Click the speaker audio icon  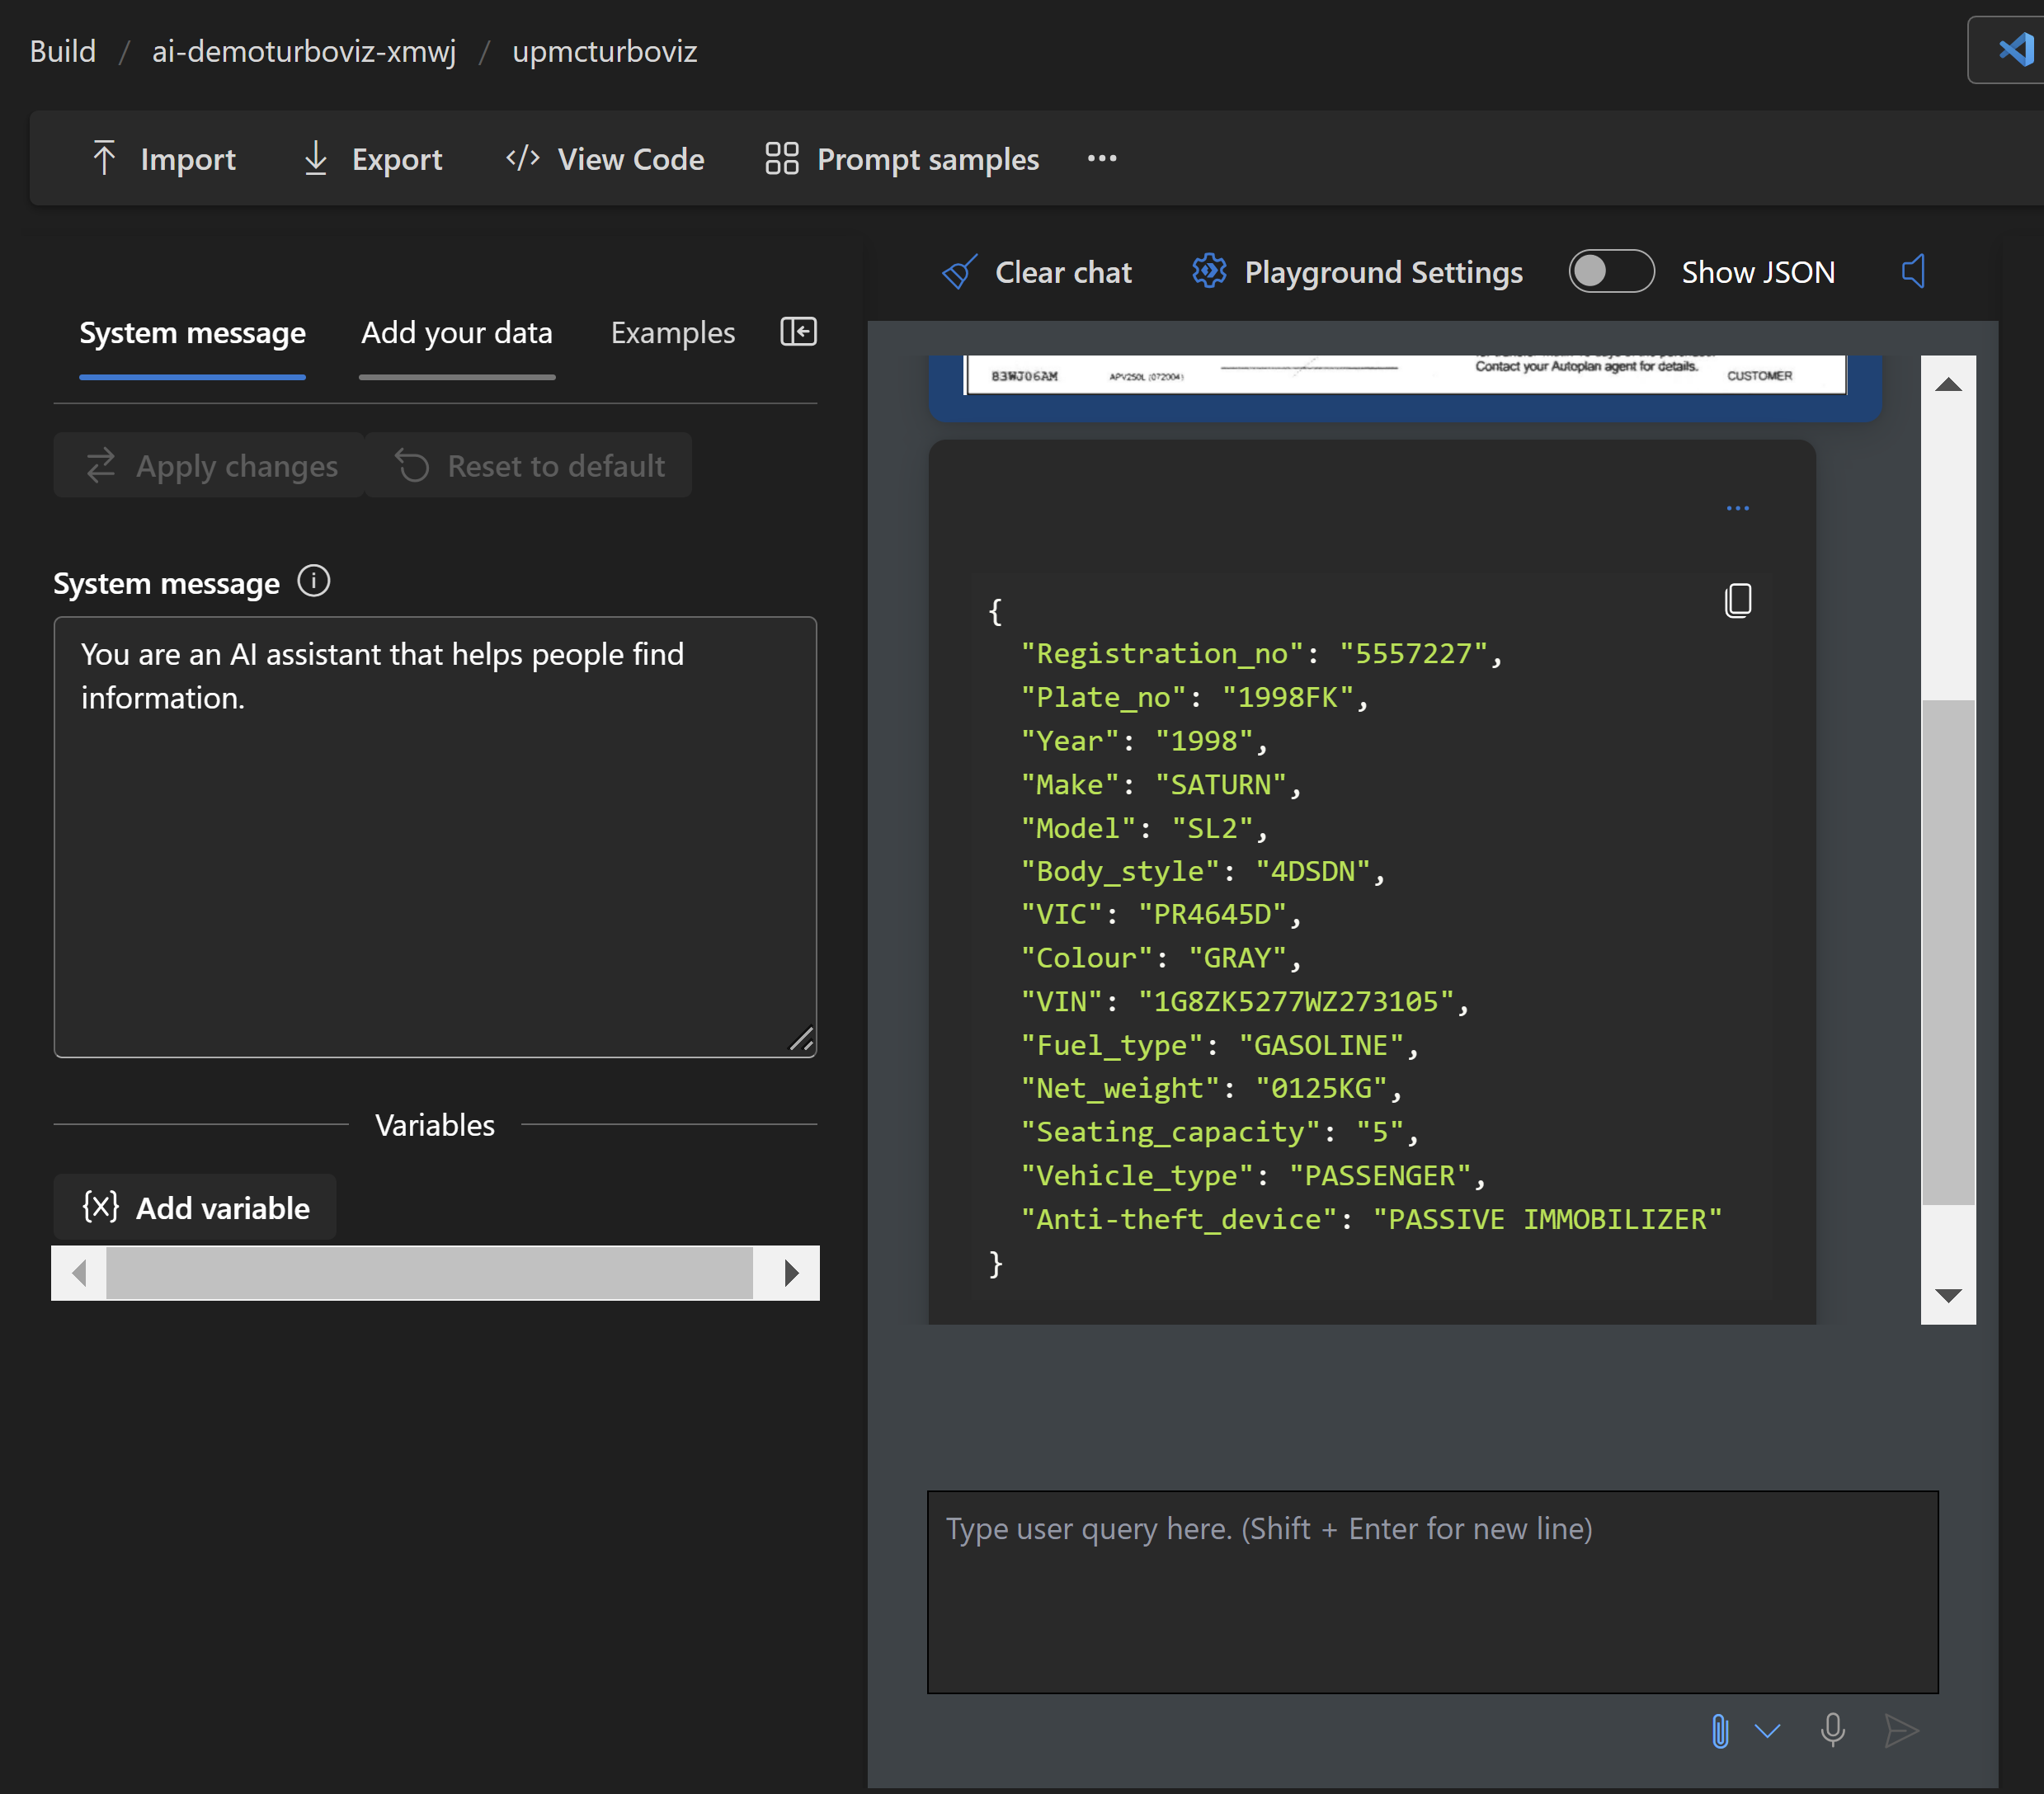[1913, 271]
